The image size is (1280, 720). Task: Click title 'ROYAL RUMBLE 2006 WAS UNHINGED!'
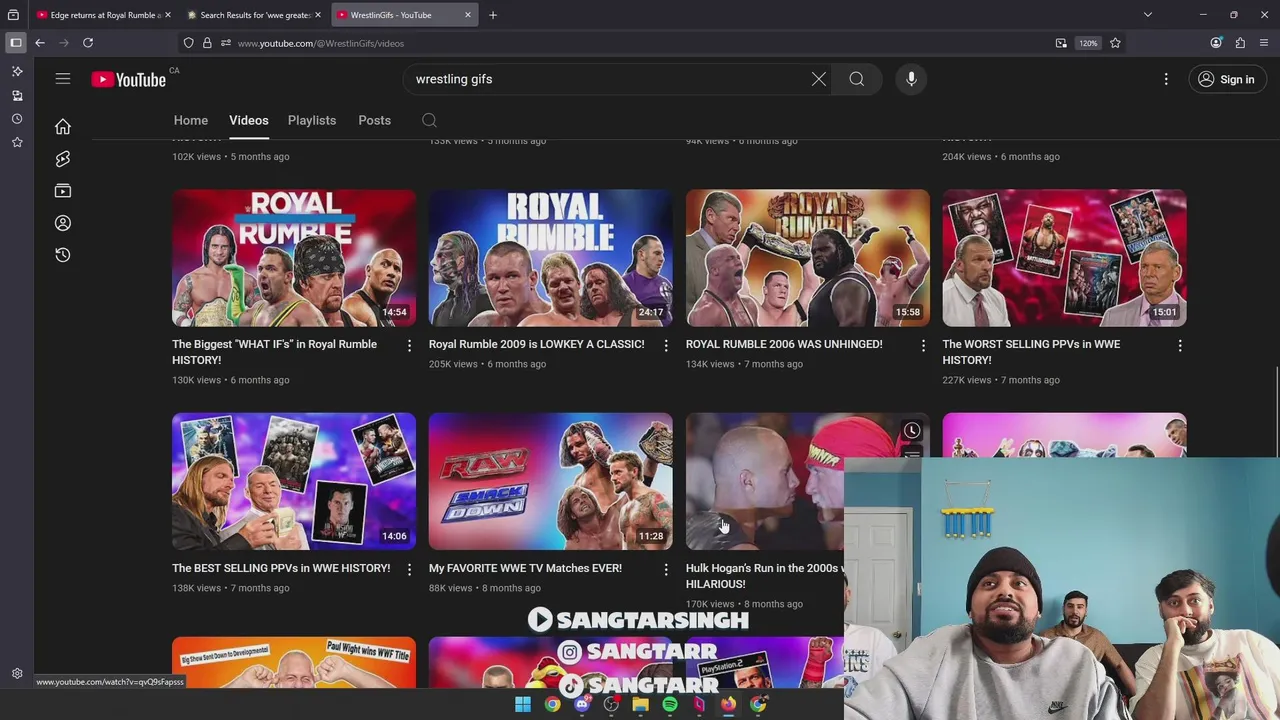click(x=784, y=344)
